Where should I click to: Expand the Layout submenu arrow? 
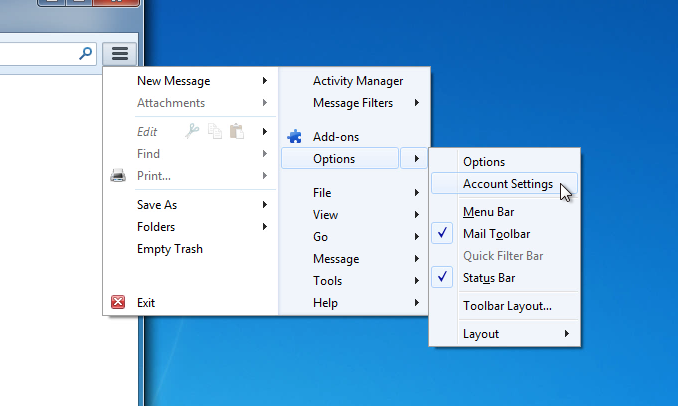pyautogui.click(x=566, y=334)
